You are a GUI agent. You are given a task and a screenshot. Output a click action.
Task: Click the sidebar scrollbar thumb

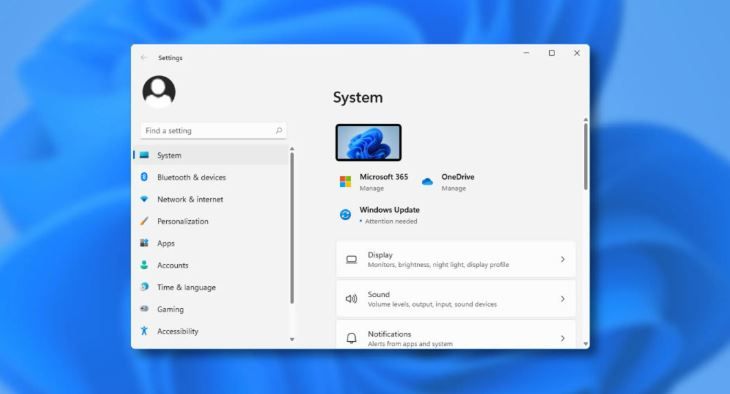(292, 228)
